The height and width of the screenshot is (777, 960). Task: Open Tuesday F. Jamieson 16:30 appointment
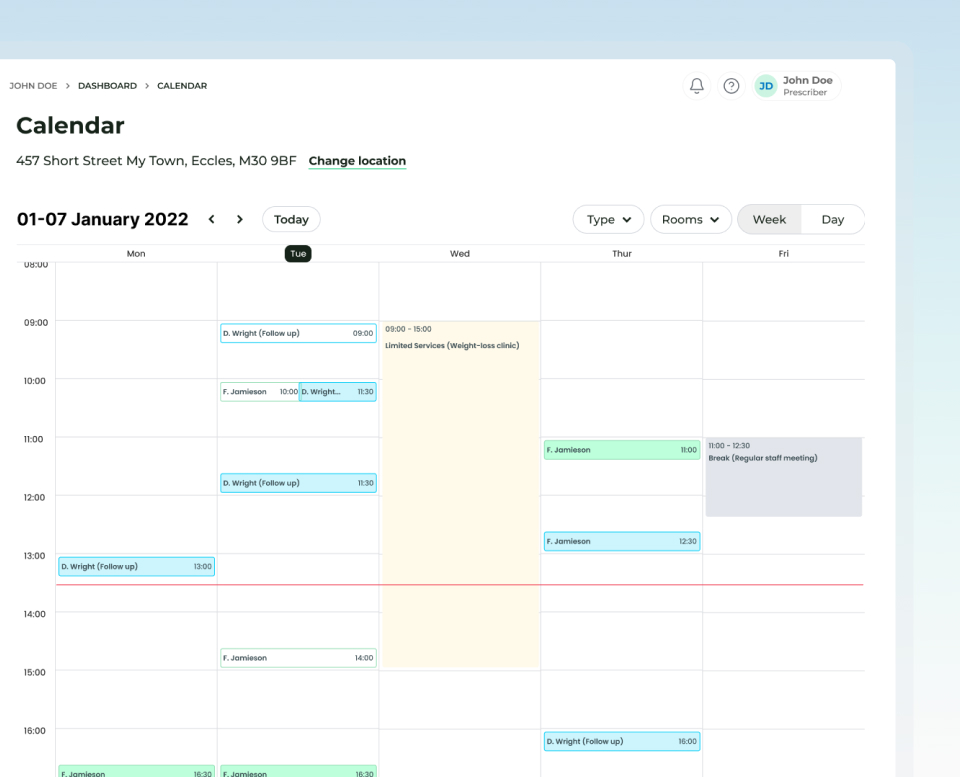pos(298,771)
